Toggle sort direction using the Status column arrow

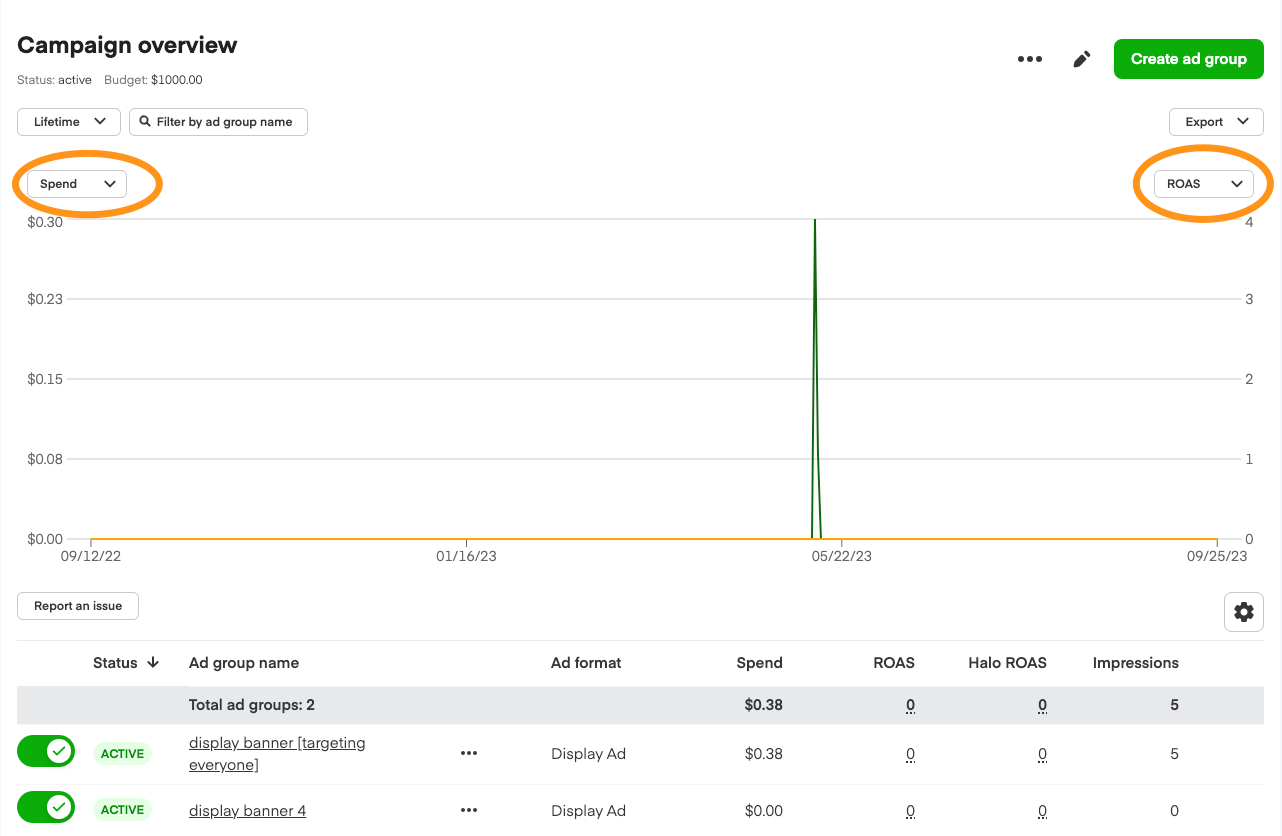[x=154, y=663]
